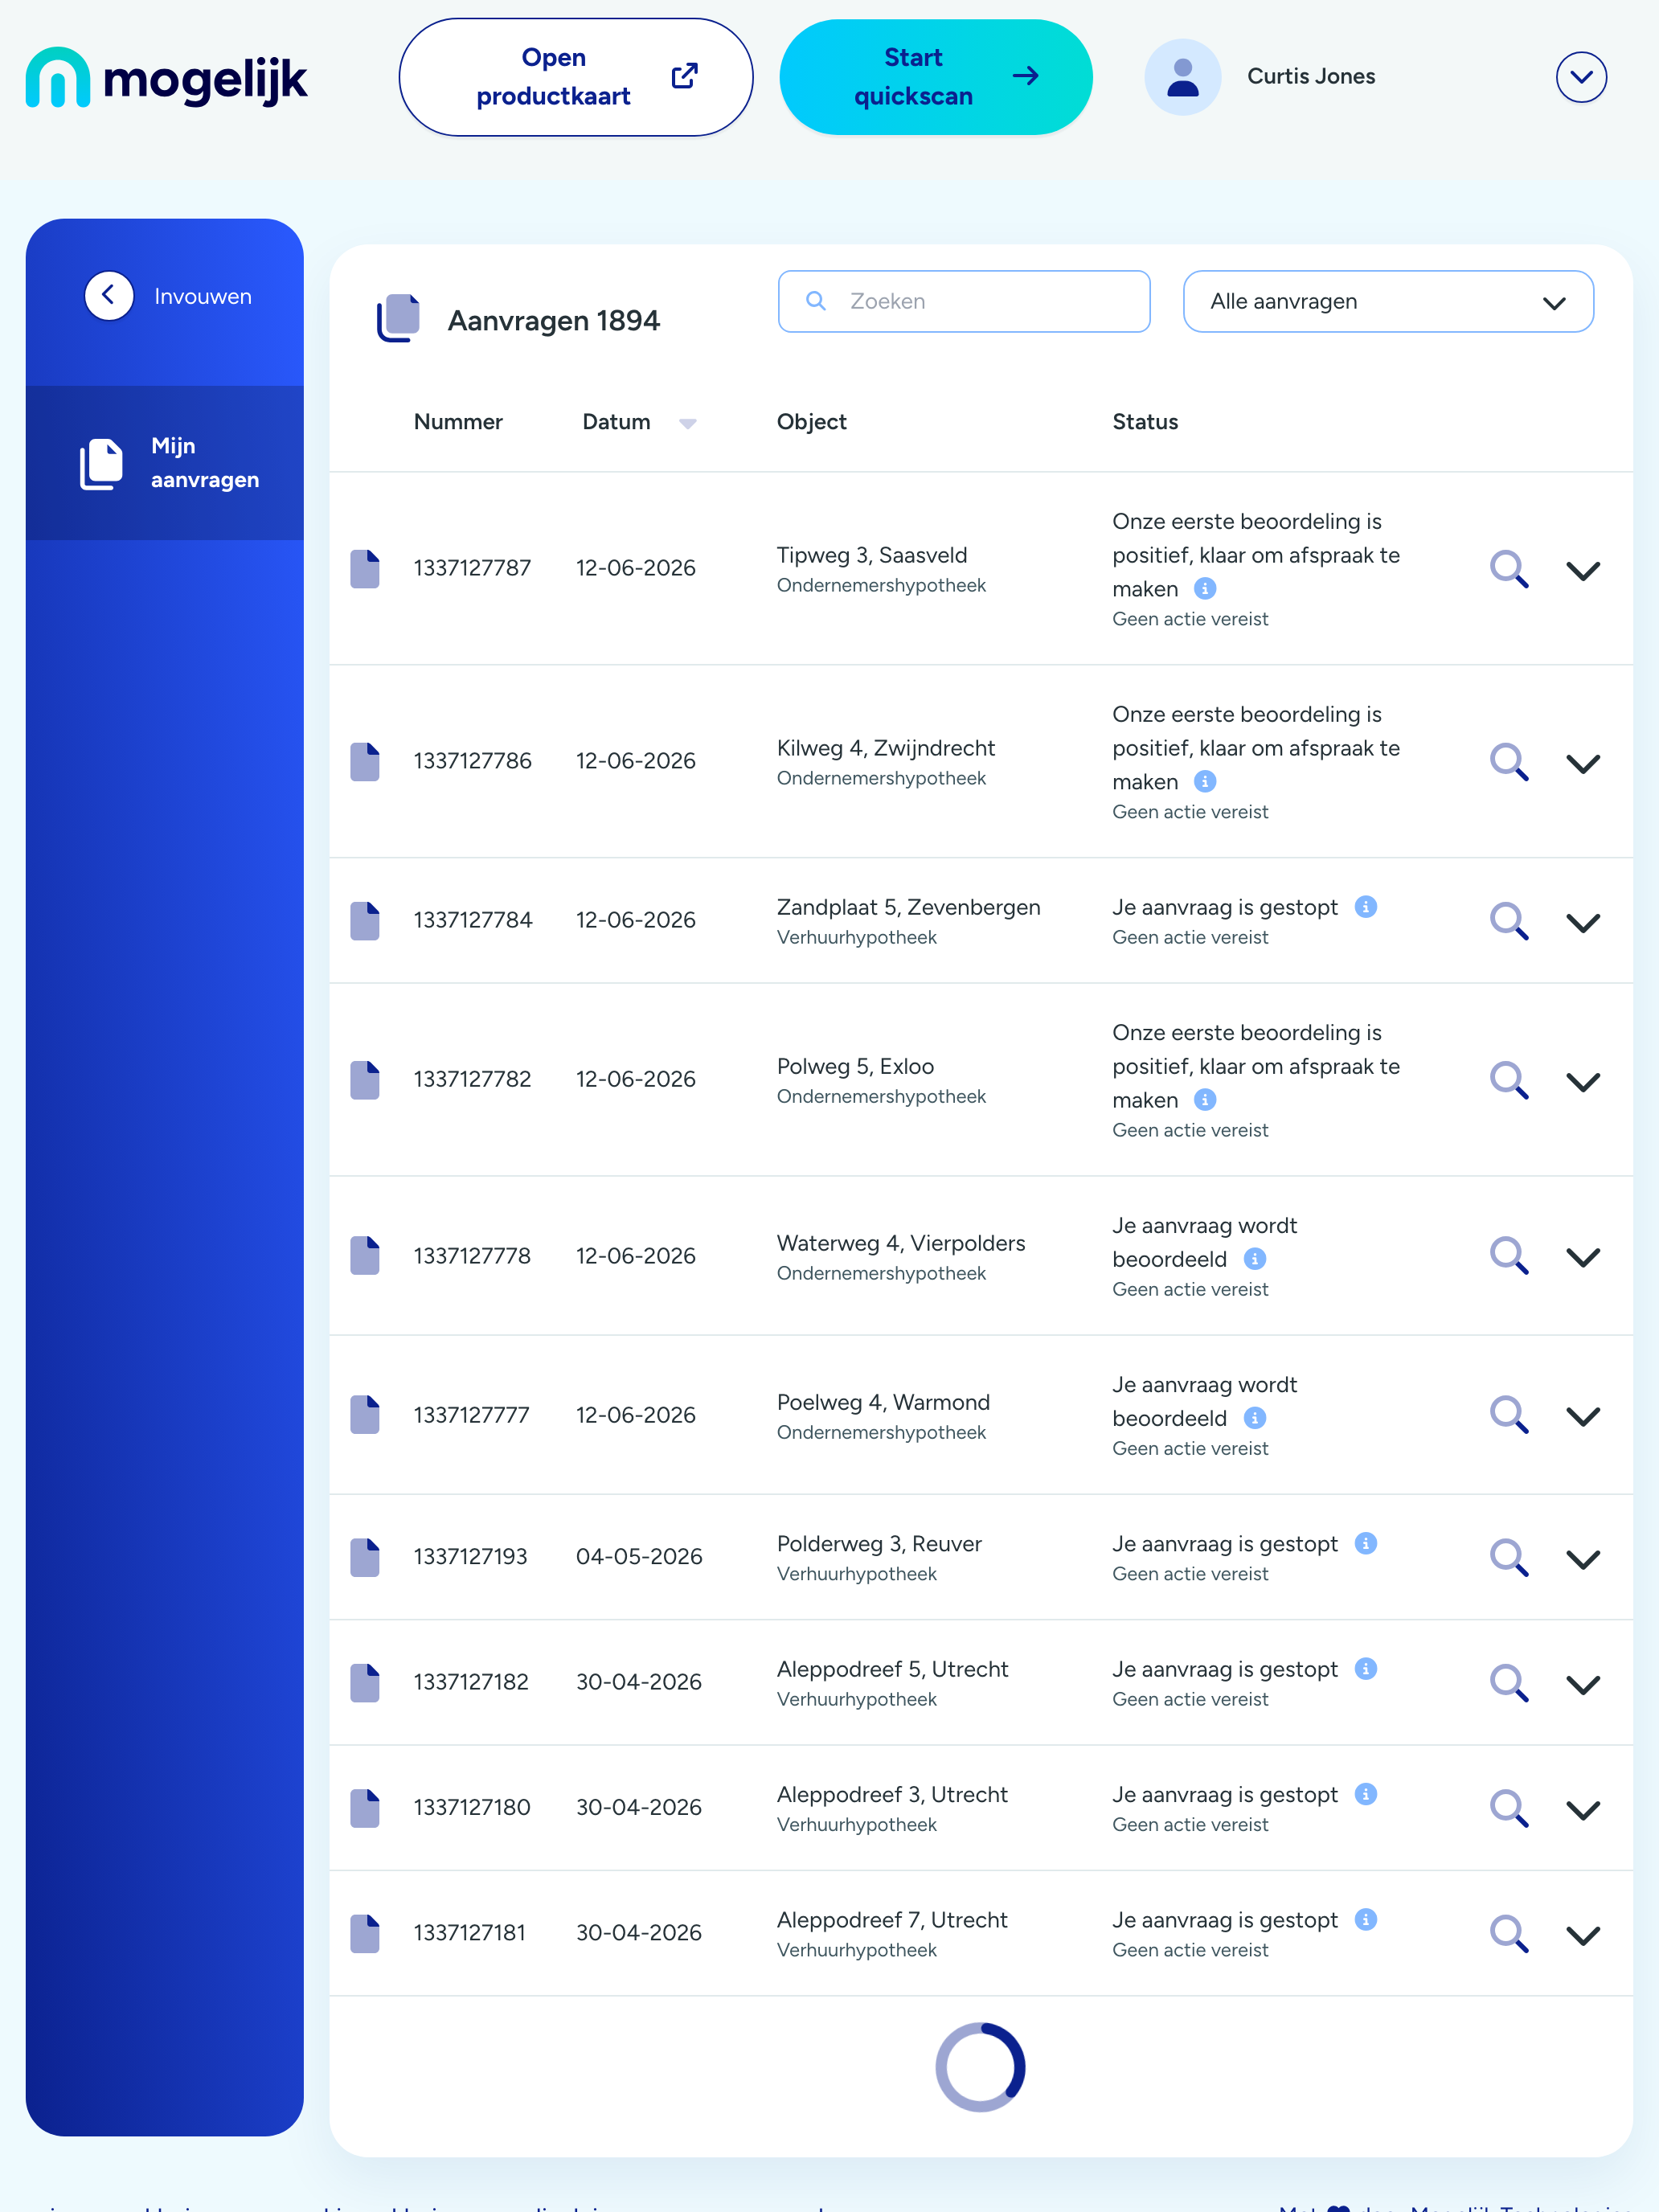The image size is (1659, 2212).
Task: Click request number 1337127193
Action: [470, 1557]
